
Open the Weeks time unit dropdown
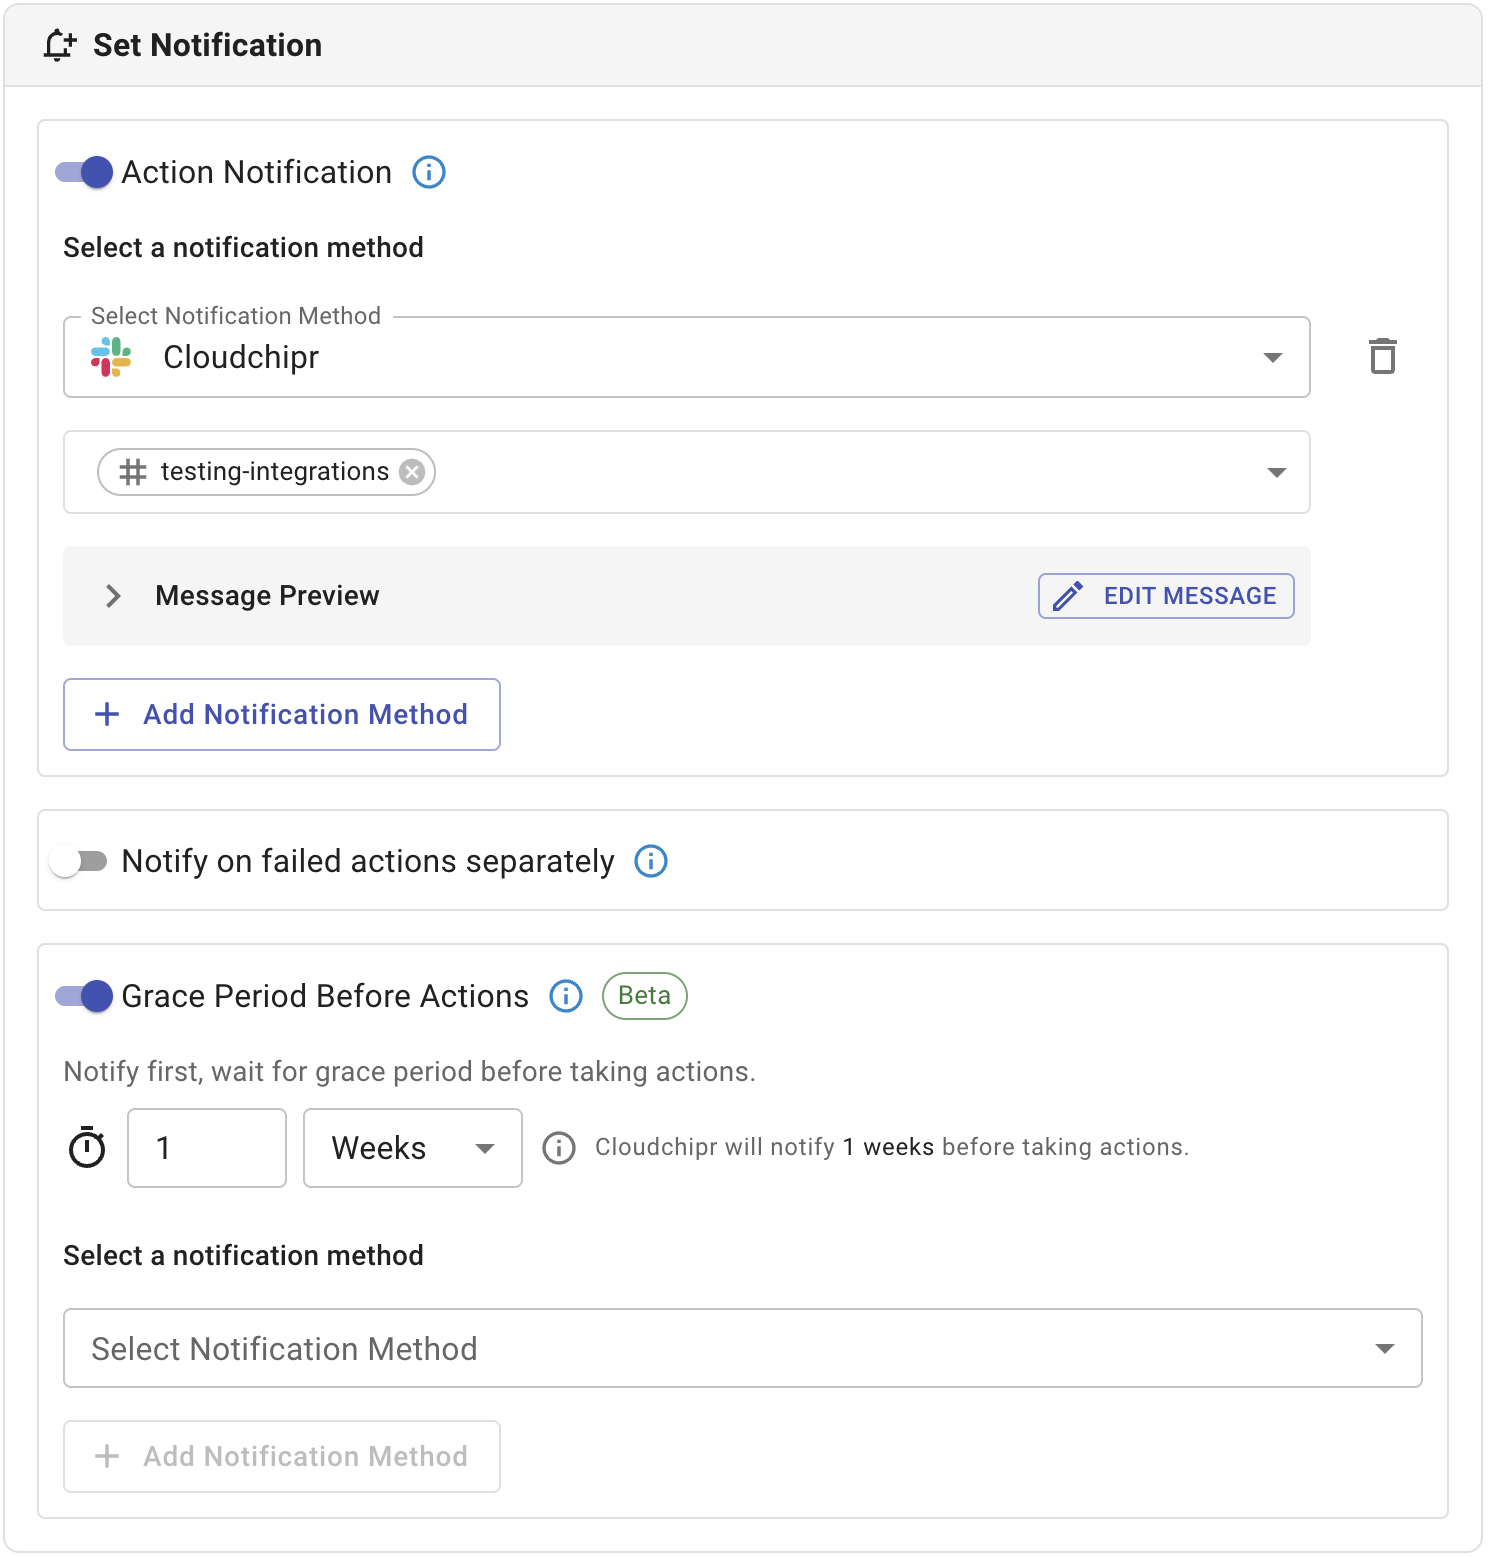point(412,1148)
